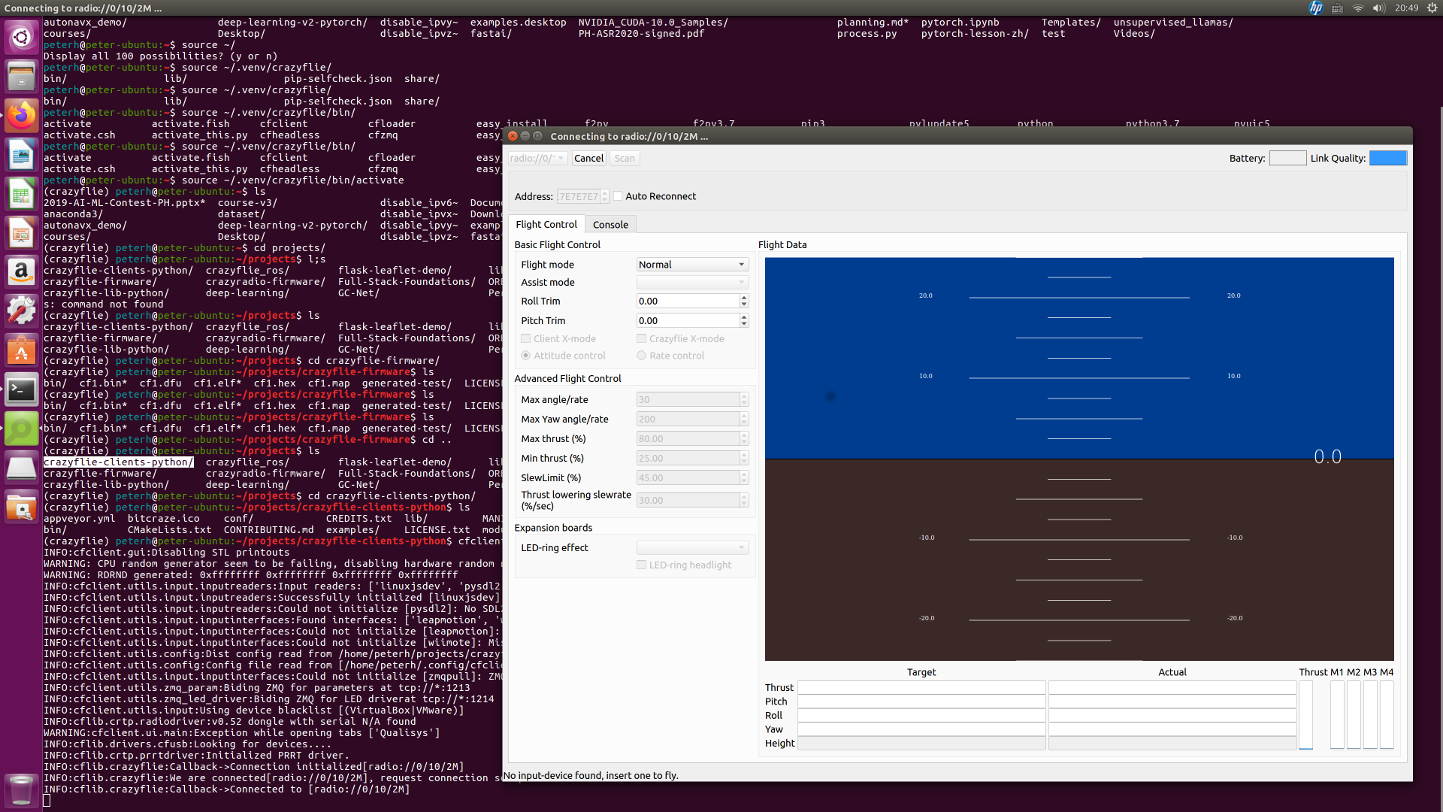1443x812 pixels.
Task: Switch to the Console tab
Action: coord(610,225)
